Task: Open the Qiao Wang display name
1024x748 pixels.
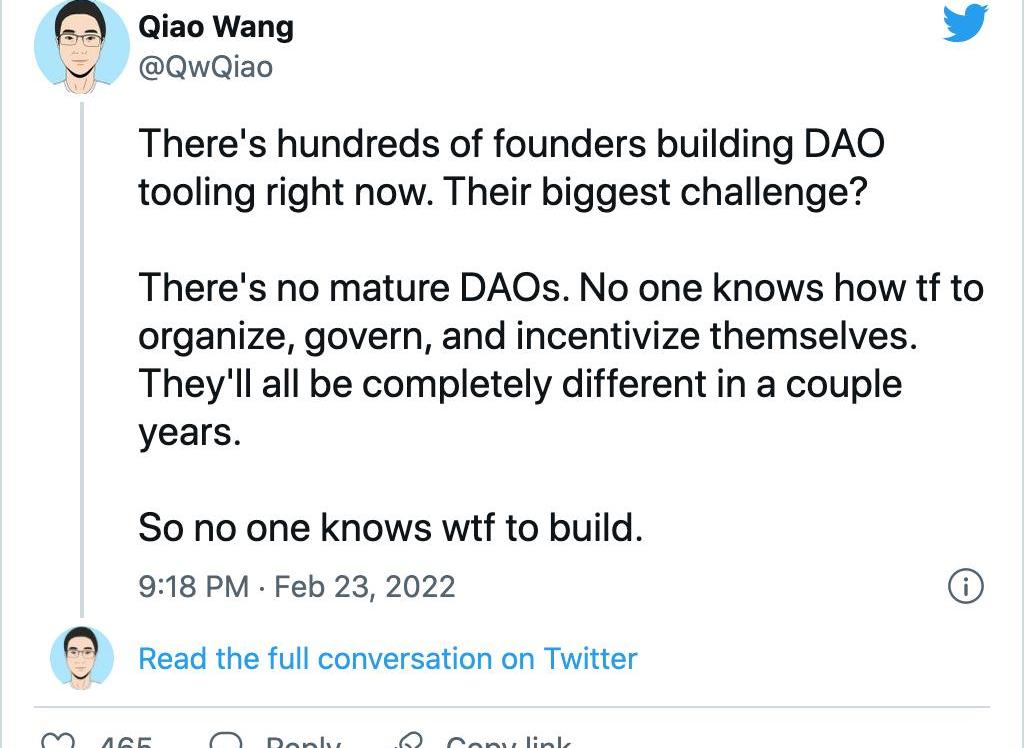Action: pyautogui.click(x=216, y=27)
